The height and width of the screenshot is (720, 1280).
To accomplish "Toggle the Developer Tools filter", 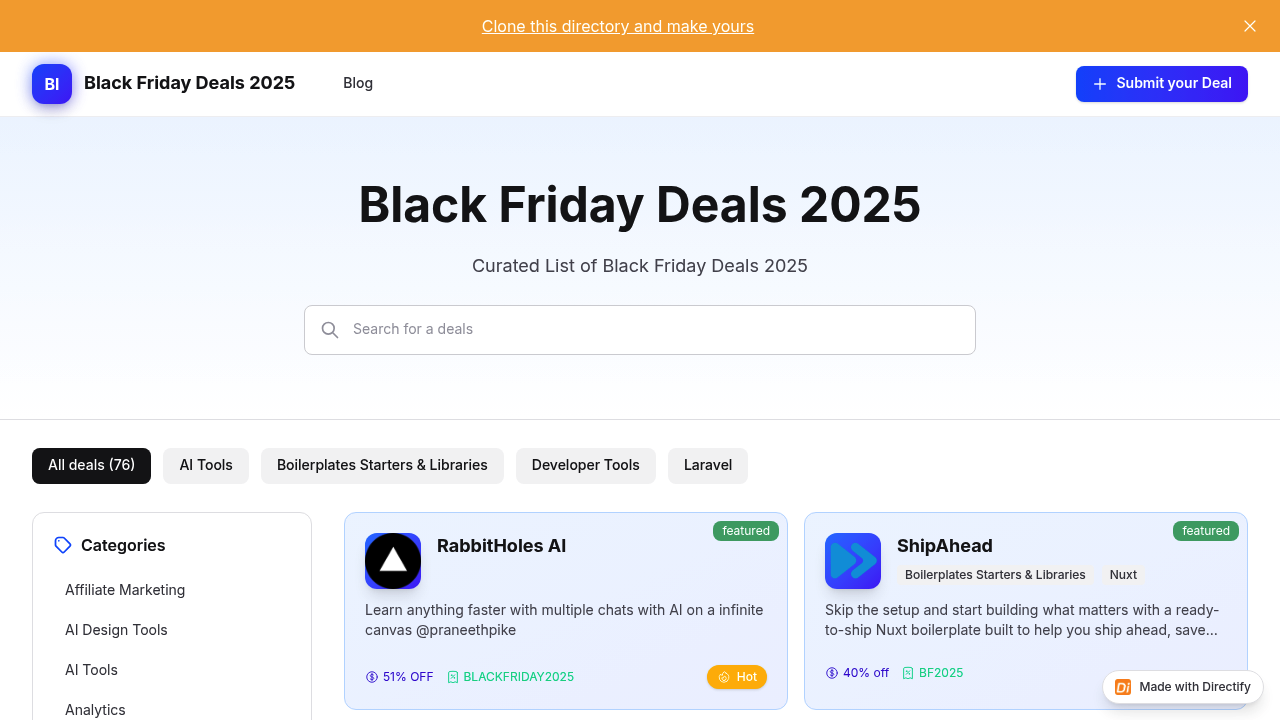I will (585, 465).
